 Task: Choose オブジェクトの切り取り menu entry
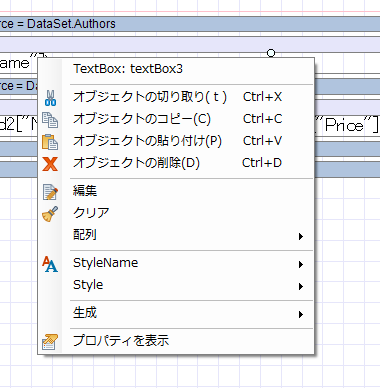tap(176, 97)
